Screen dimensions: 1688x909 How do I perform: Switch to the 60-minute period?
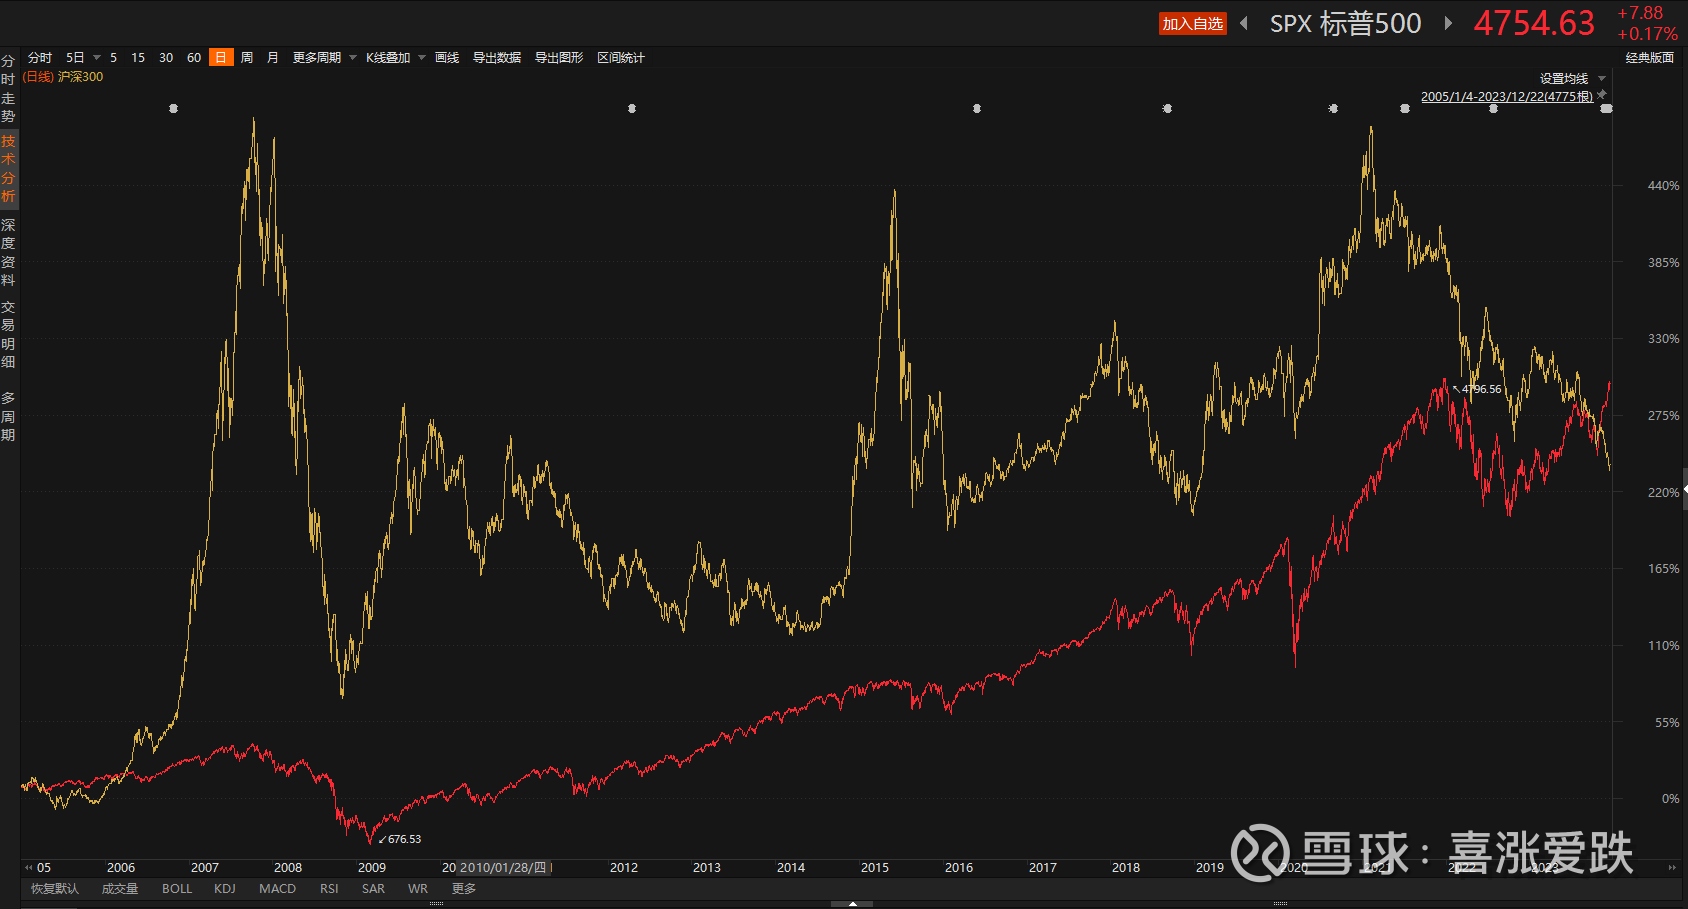[194, 58]
